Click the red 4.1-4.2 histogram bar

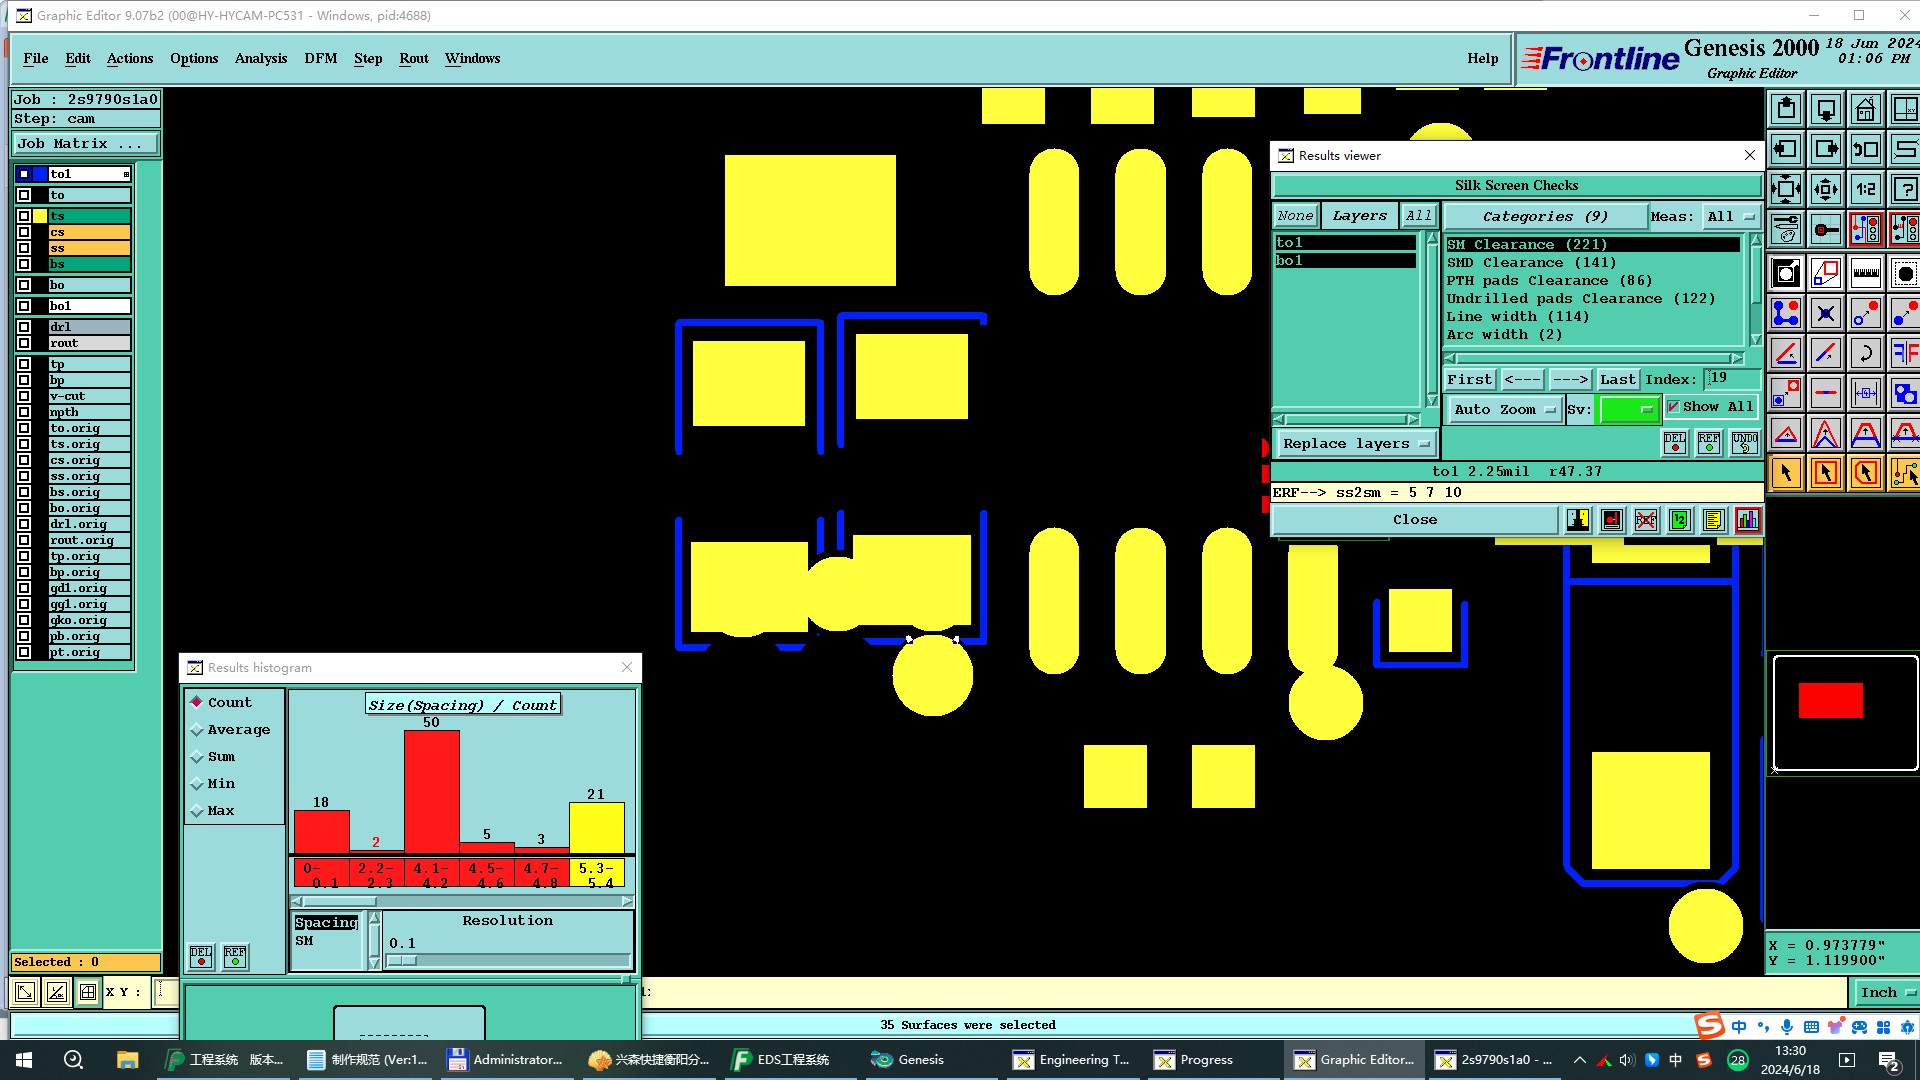[x=432, y=792]
